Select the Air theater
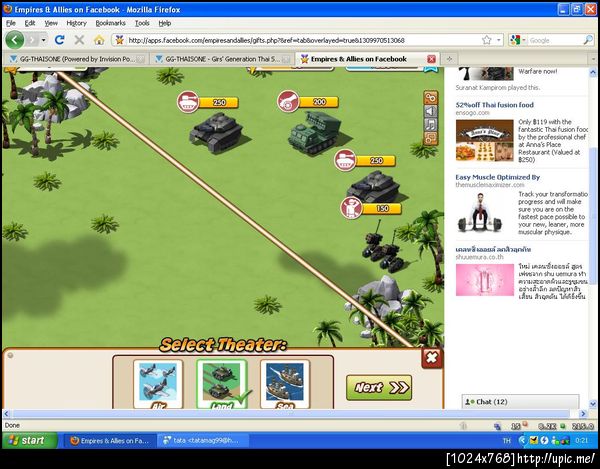 point(158,384)
